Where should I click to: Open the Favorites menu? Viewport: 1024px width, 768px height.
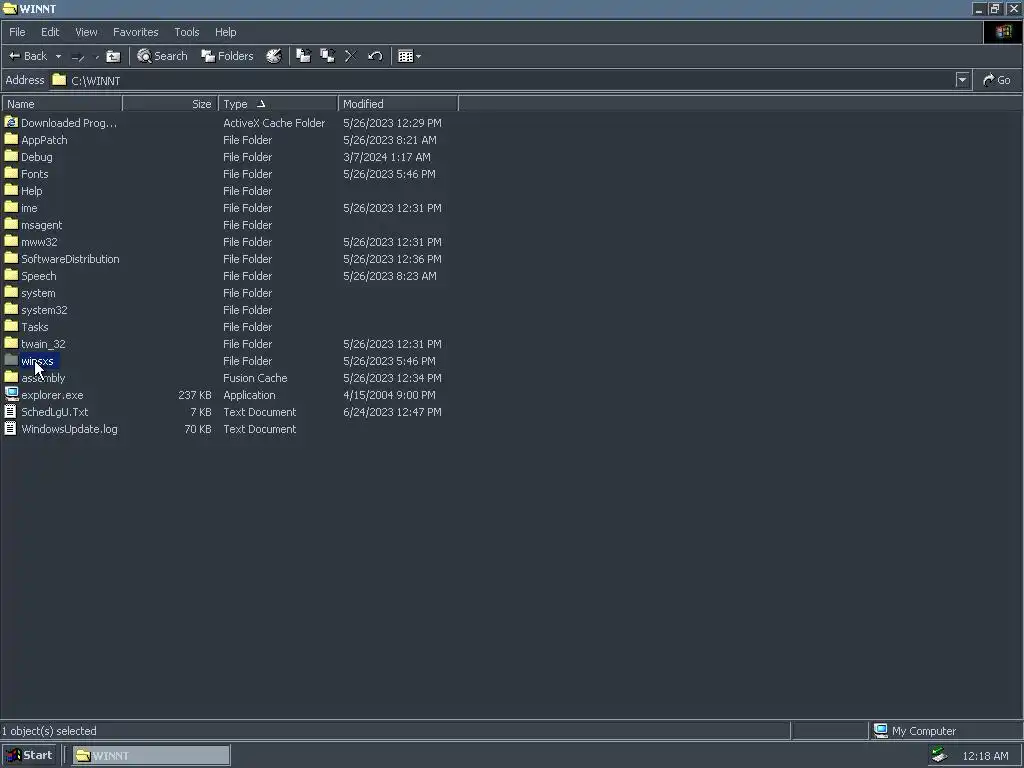coord(135,32)
